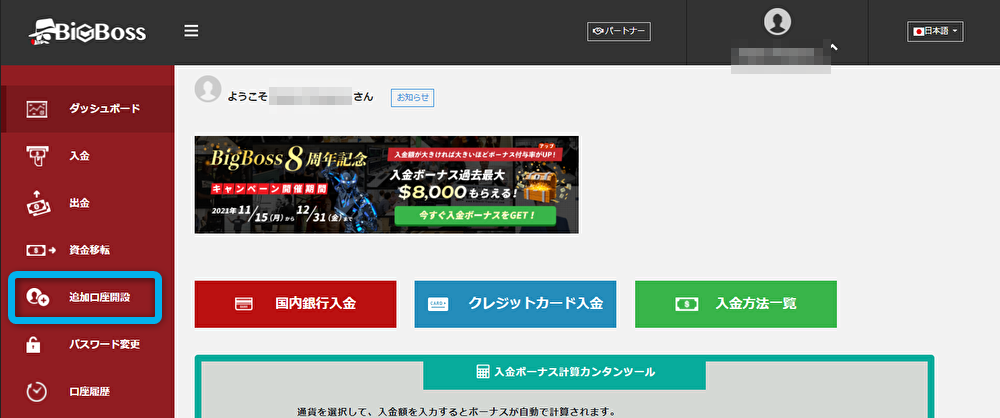1000x418 pixels.
Task: Click the deposit ATM icon
Action: [36, 156]
